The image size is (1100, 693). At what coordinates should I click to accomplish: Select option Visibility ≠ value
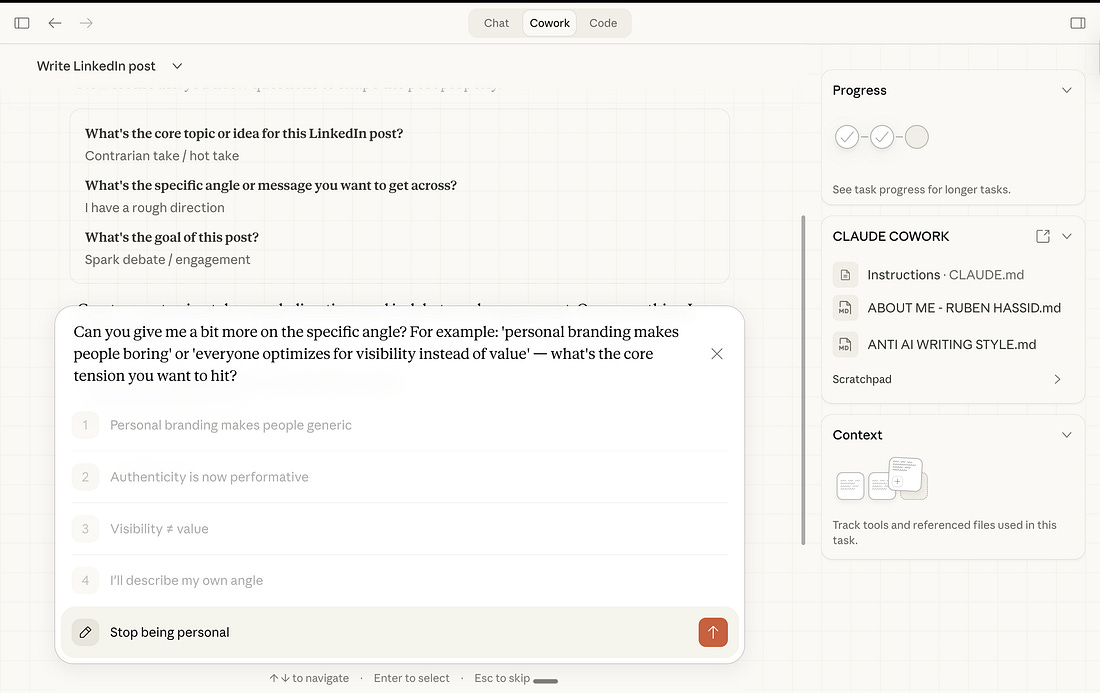400,529
